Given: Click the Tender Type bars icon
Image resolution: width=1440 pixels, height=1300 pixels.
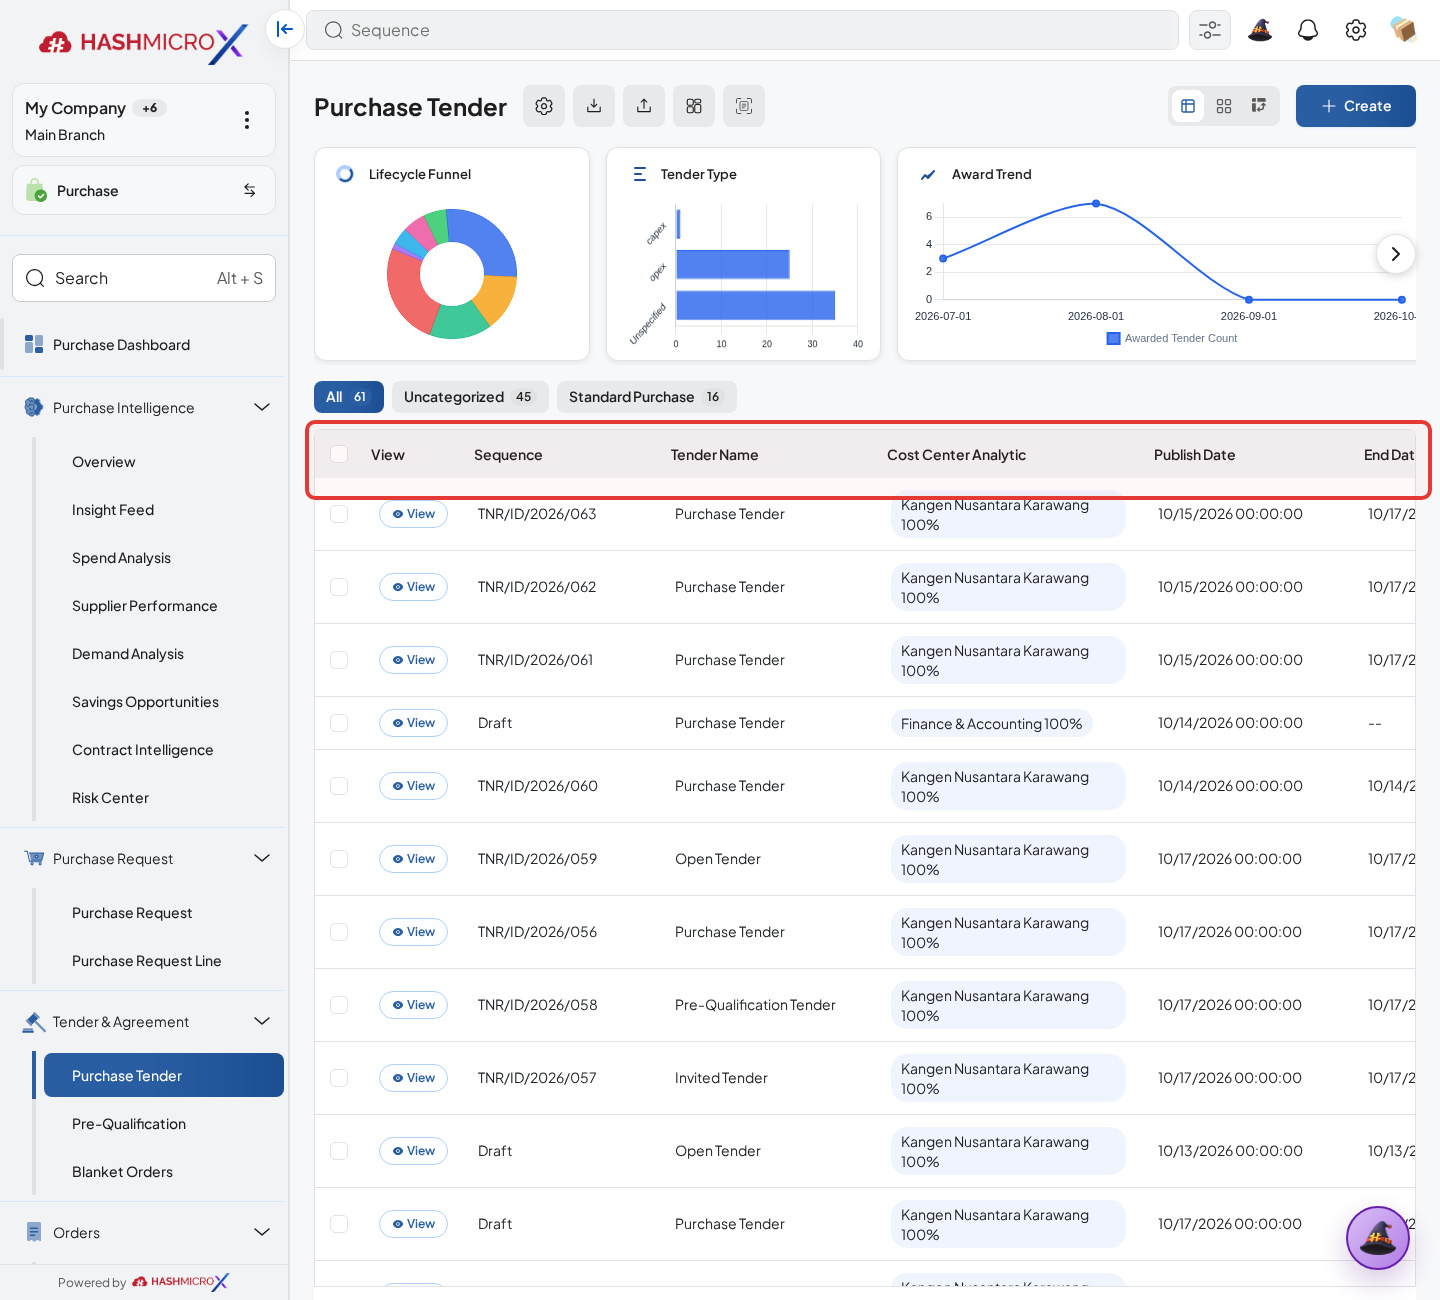Looking at the screenshot, I should (x=639, y=174).
